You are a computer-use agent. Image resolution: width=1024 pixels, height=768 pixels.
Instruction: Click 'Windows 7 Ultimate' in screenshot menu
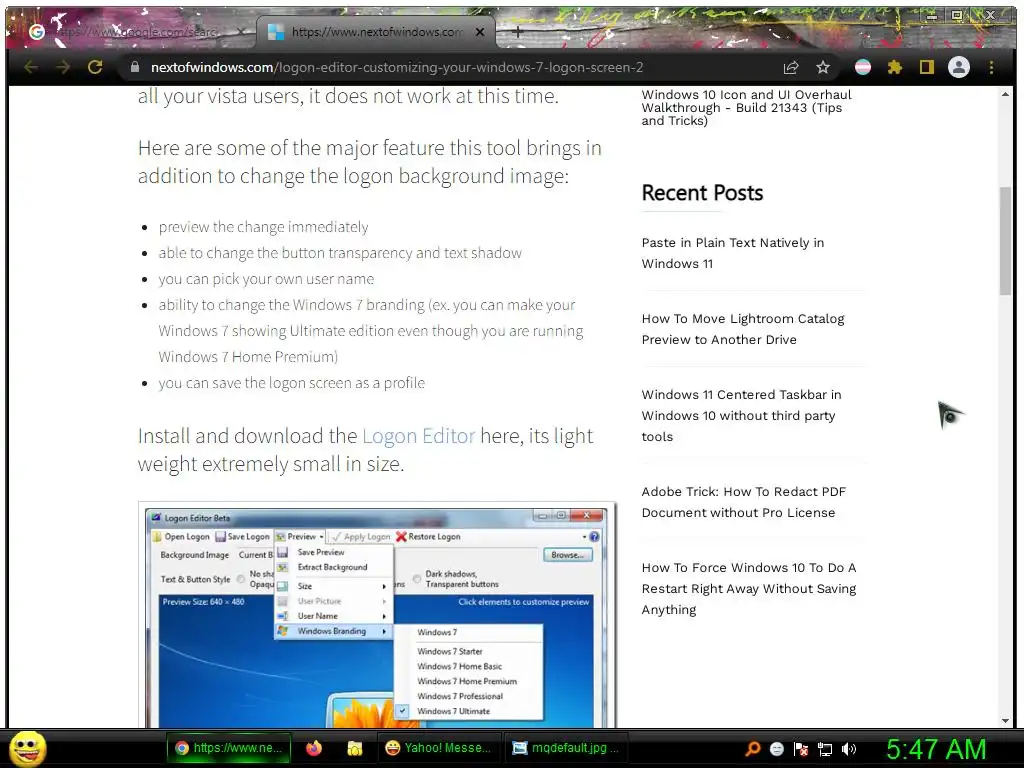453,711
